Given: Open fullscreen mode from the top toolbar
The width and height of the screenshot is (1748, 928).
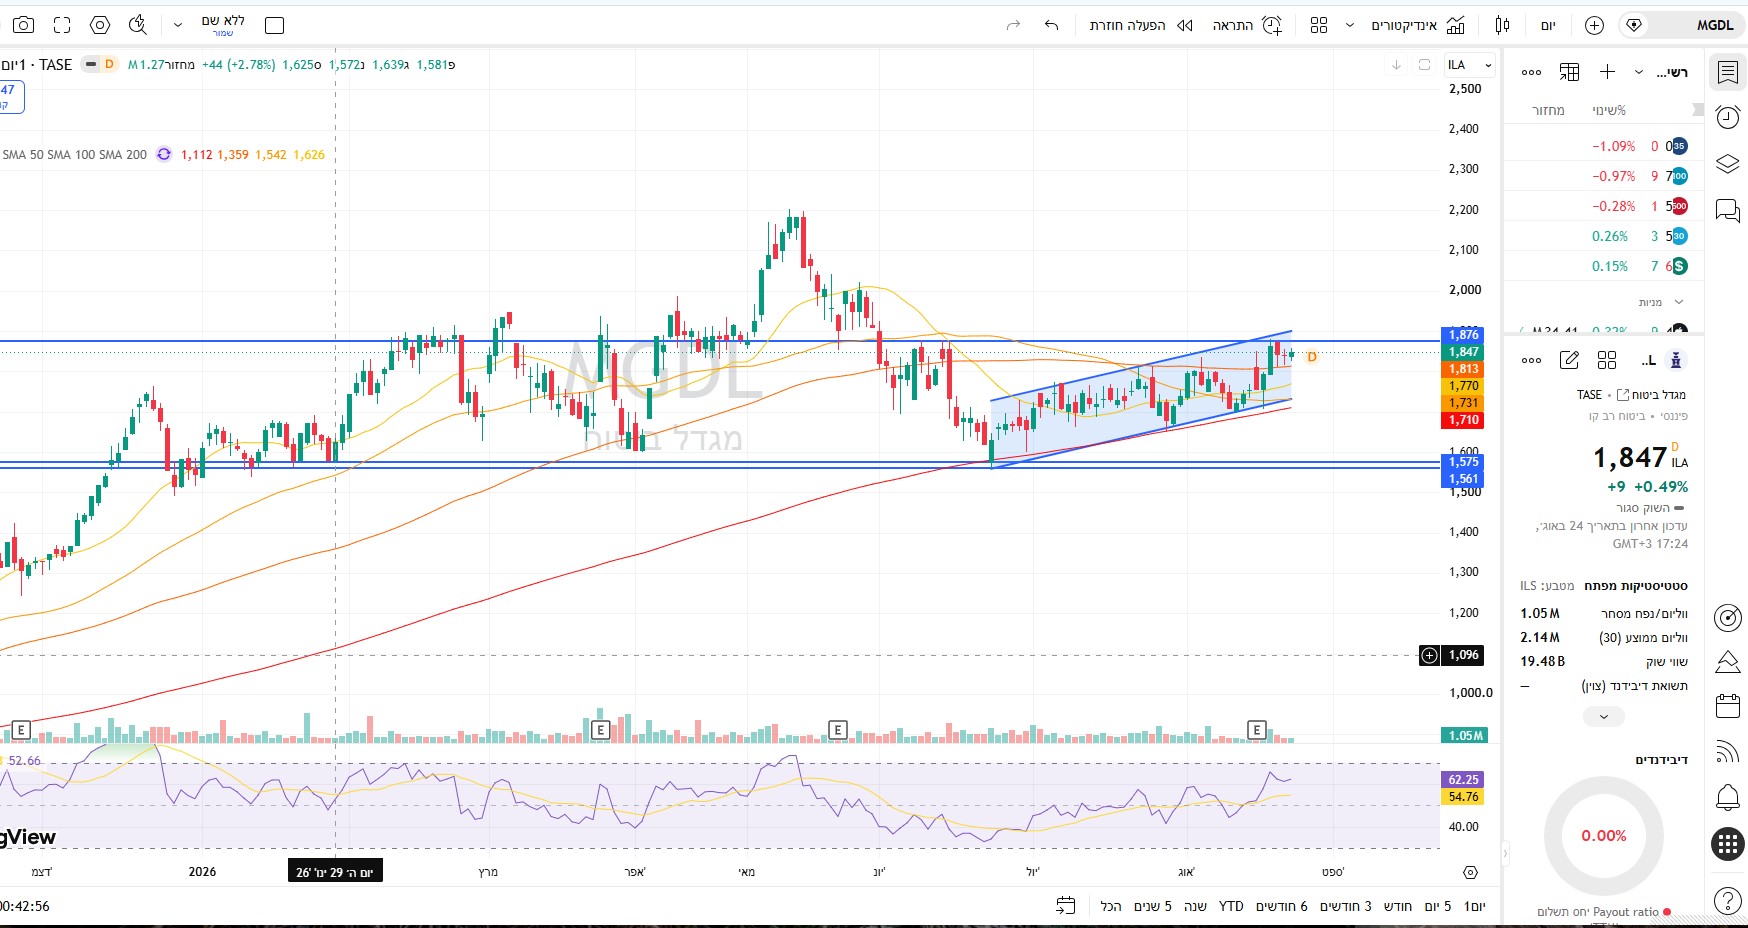Looking at the screenshot, I should tap(62, 25).
